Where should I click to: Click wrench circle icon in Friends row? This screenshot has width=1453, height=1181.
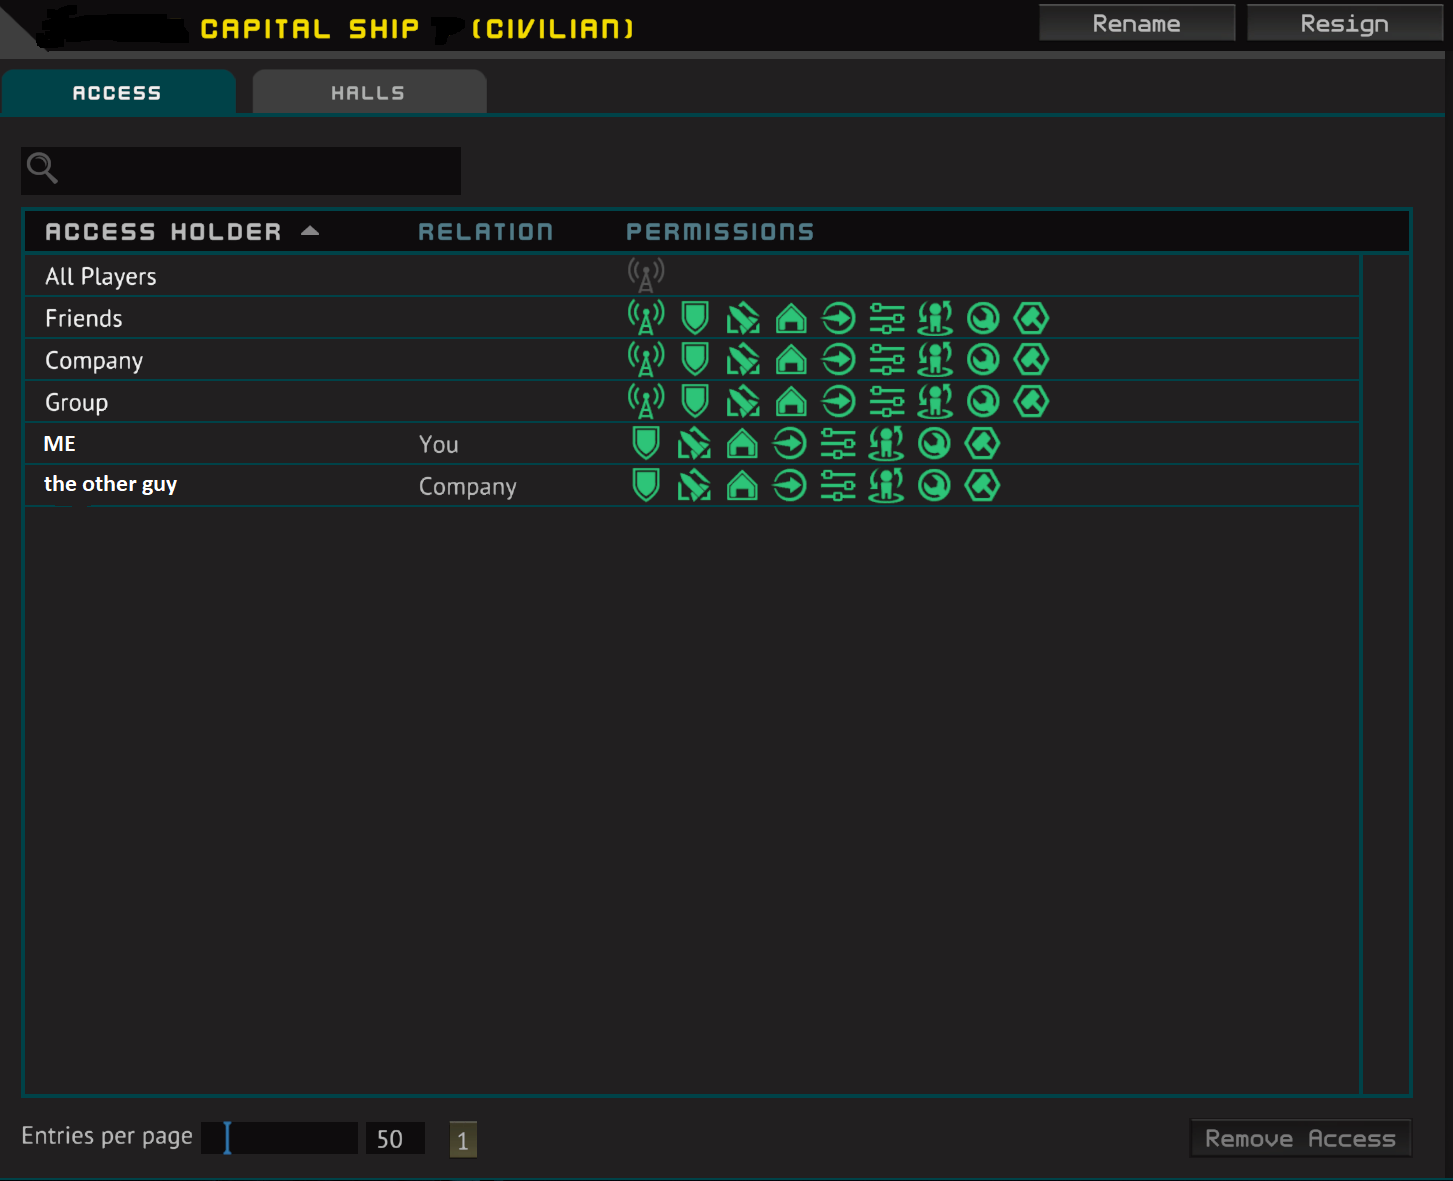click(x=983, y=319)
